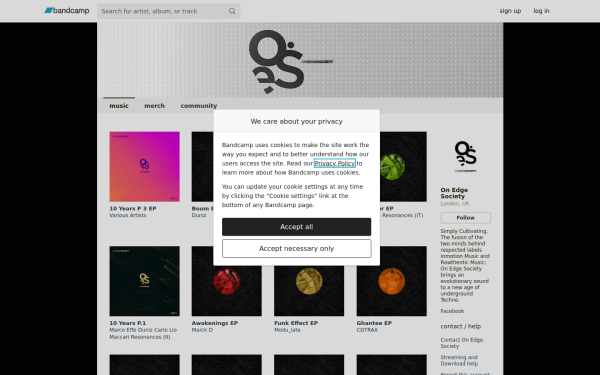Switch to the community tab
The height and width of the screenshot is (375, 600).
click(x=199, y=106)
